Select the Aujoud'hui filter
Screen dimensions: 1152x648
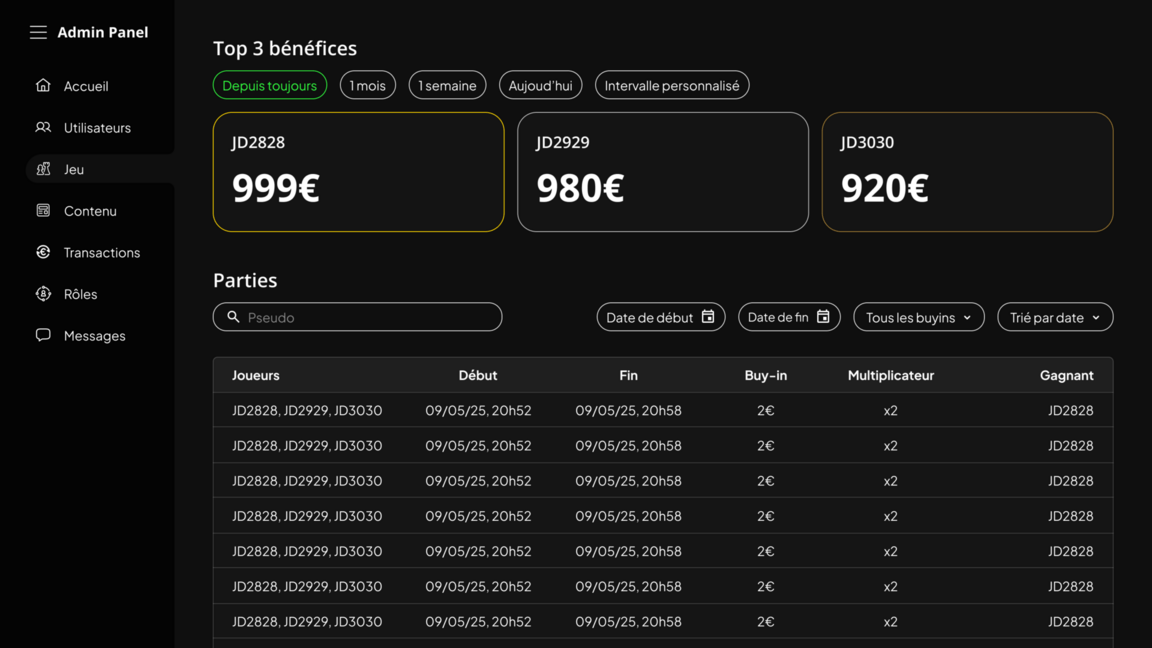pyautogui.click(x=541, y=85)
